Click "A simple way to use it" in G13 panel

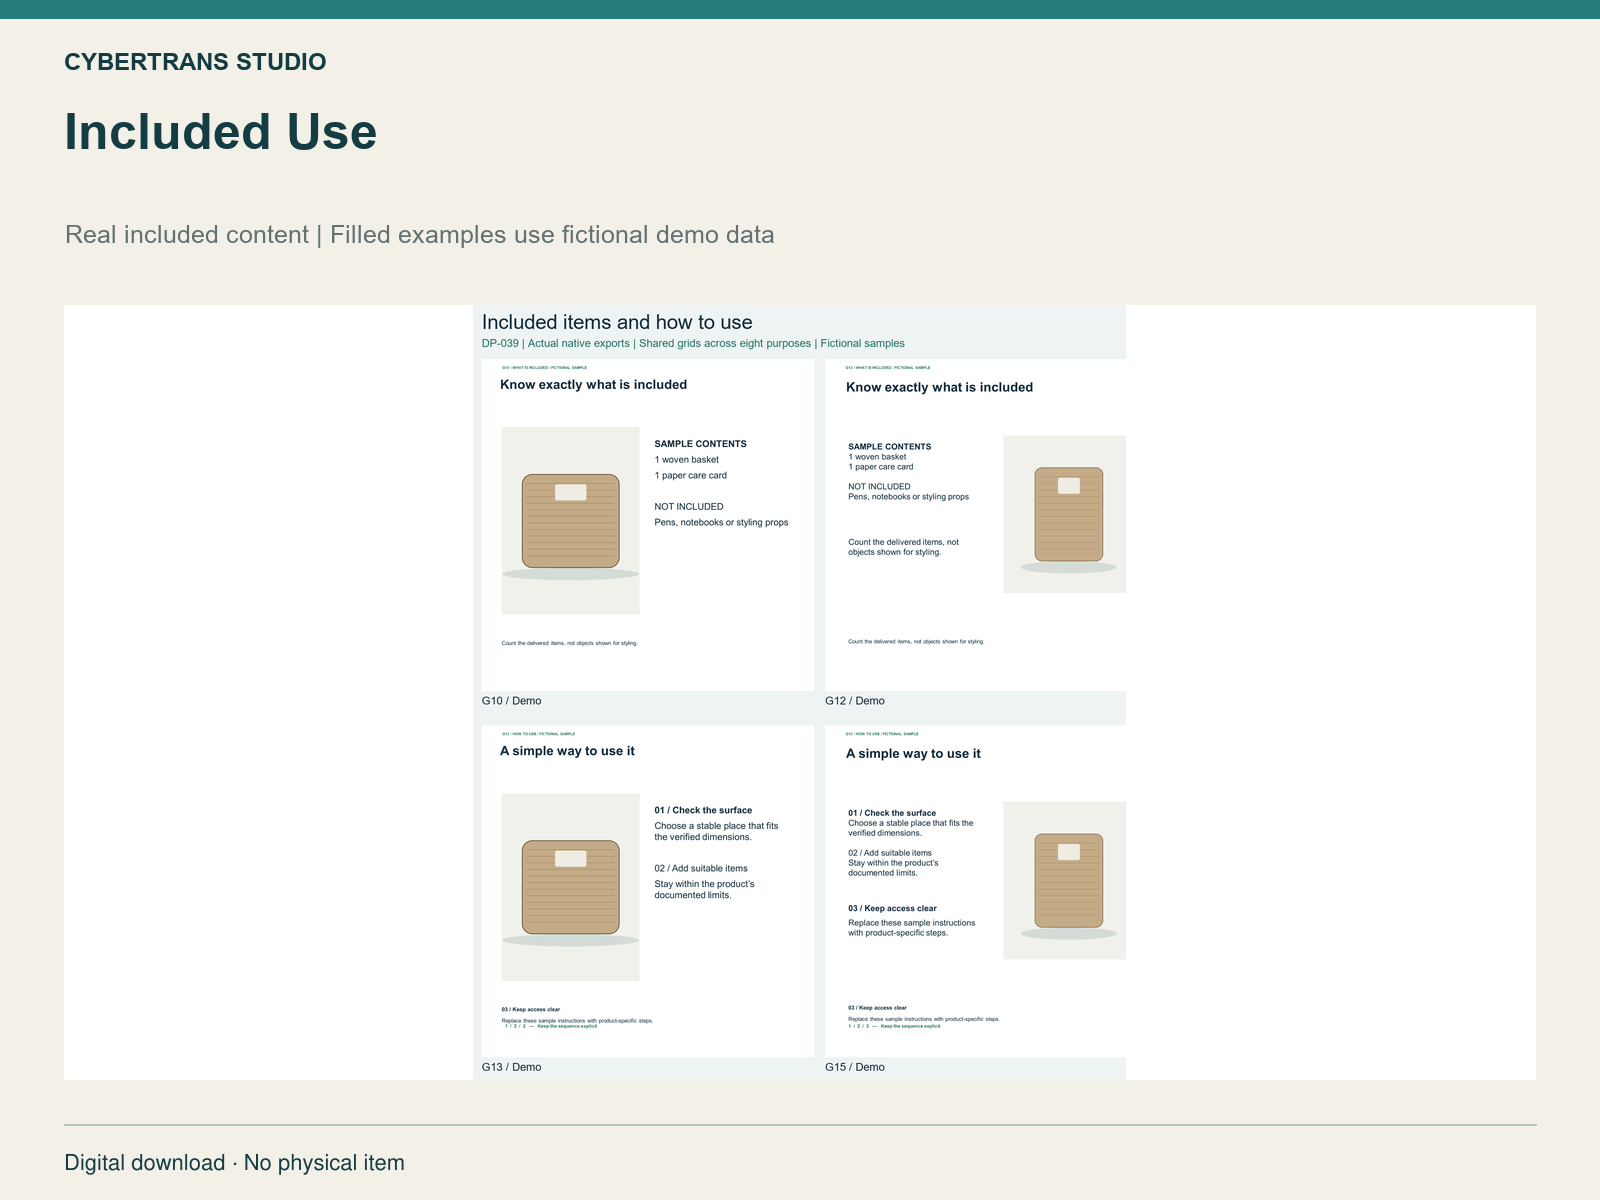567,751
